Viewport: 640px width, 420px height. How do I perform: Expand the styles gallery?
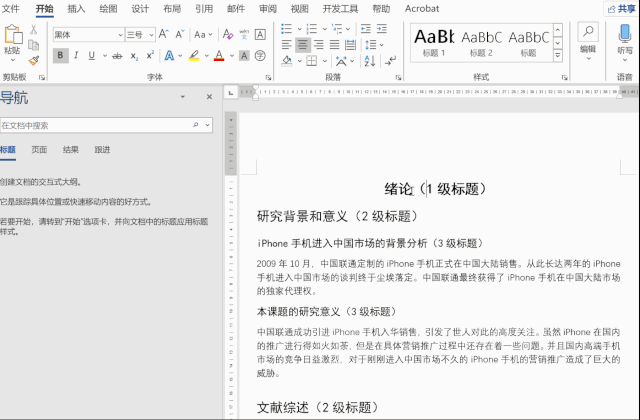(558, 56)
